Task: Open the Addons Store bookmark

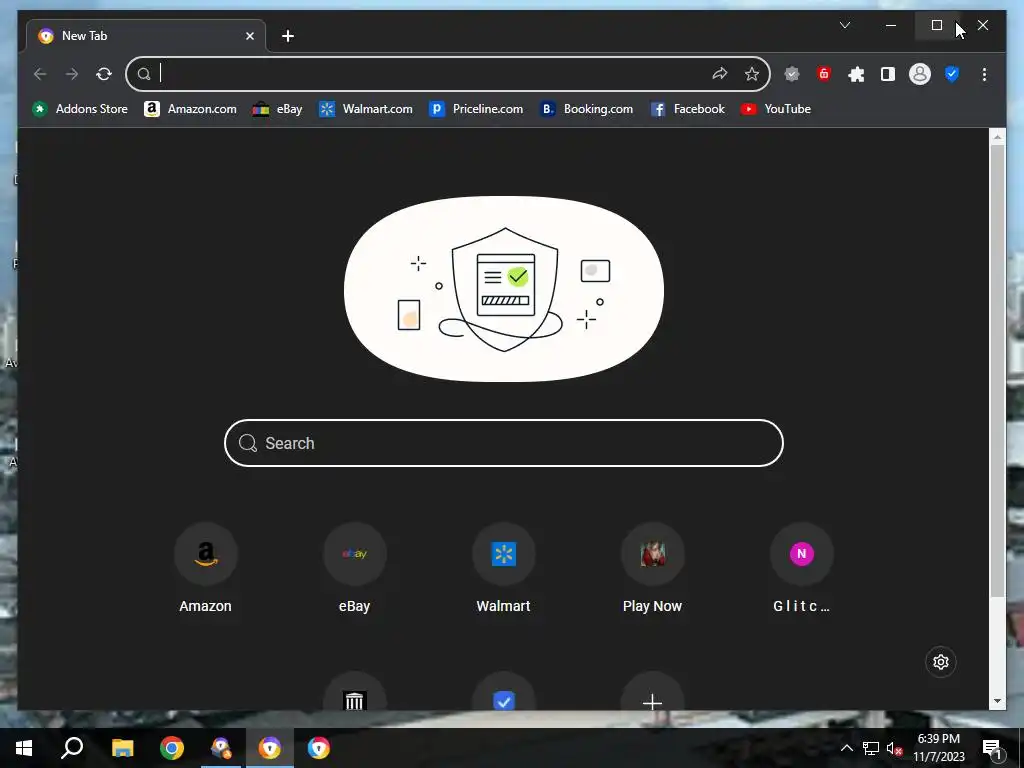Action: click(80, 109)
